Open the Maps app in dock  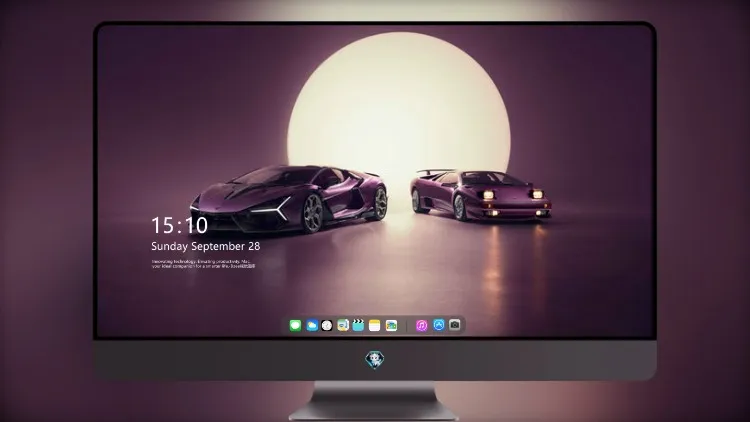342,325
